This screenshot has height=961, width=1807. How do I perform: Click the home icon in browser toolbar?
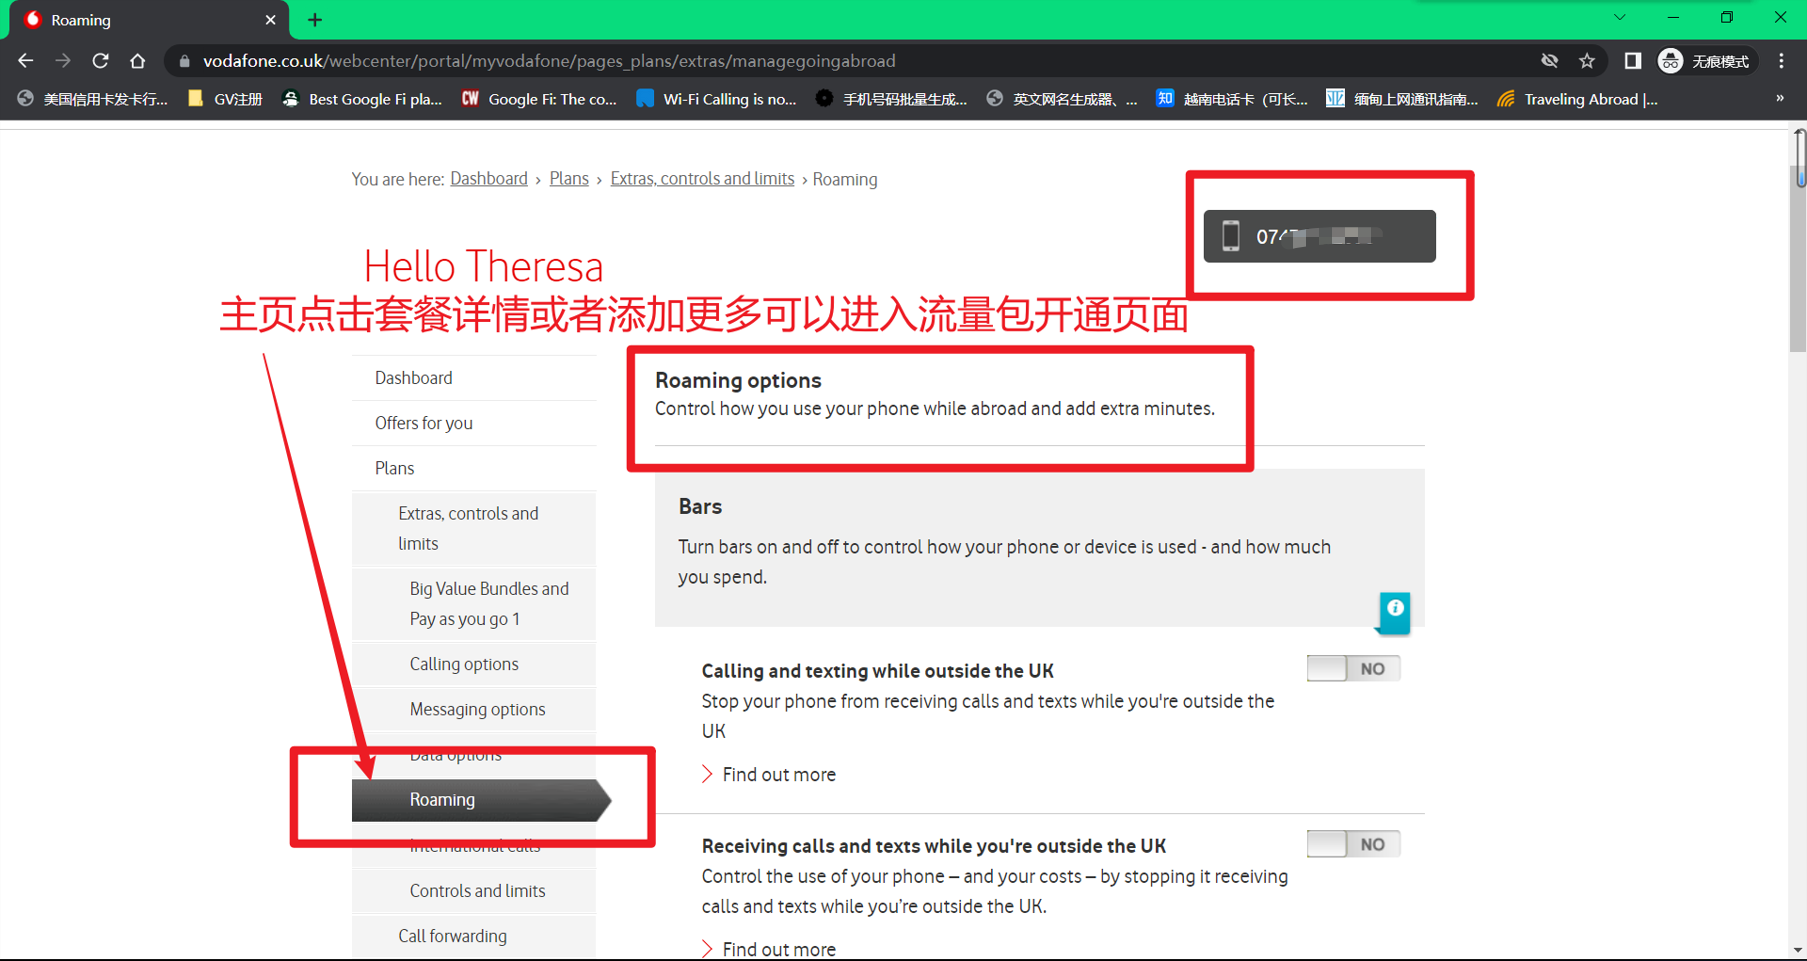(138, 61)
